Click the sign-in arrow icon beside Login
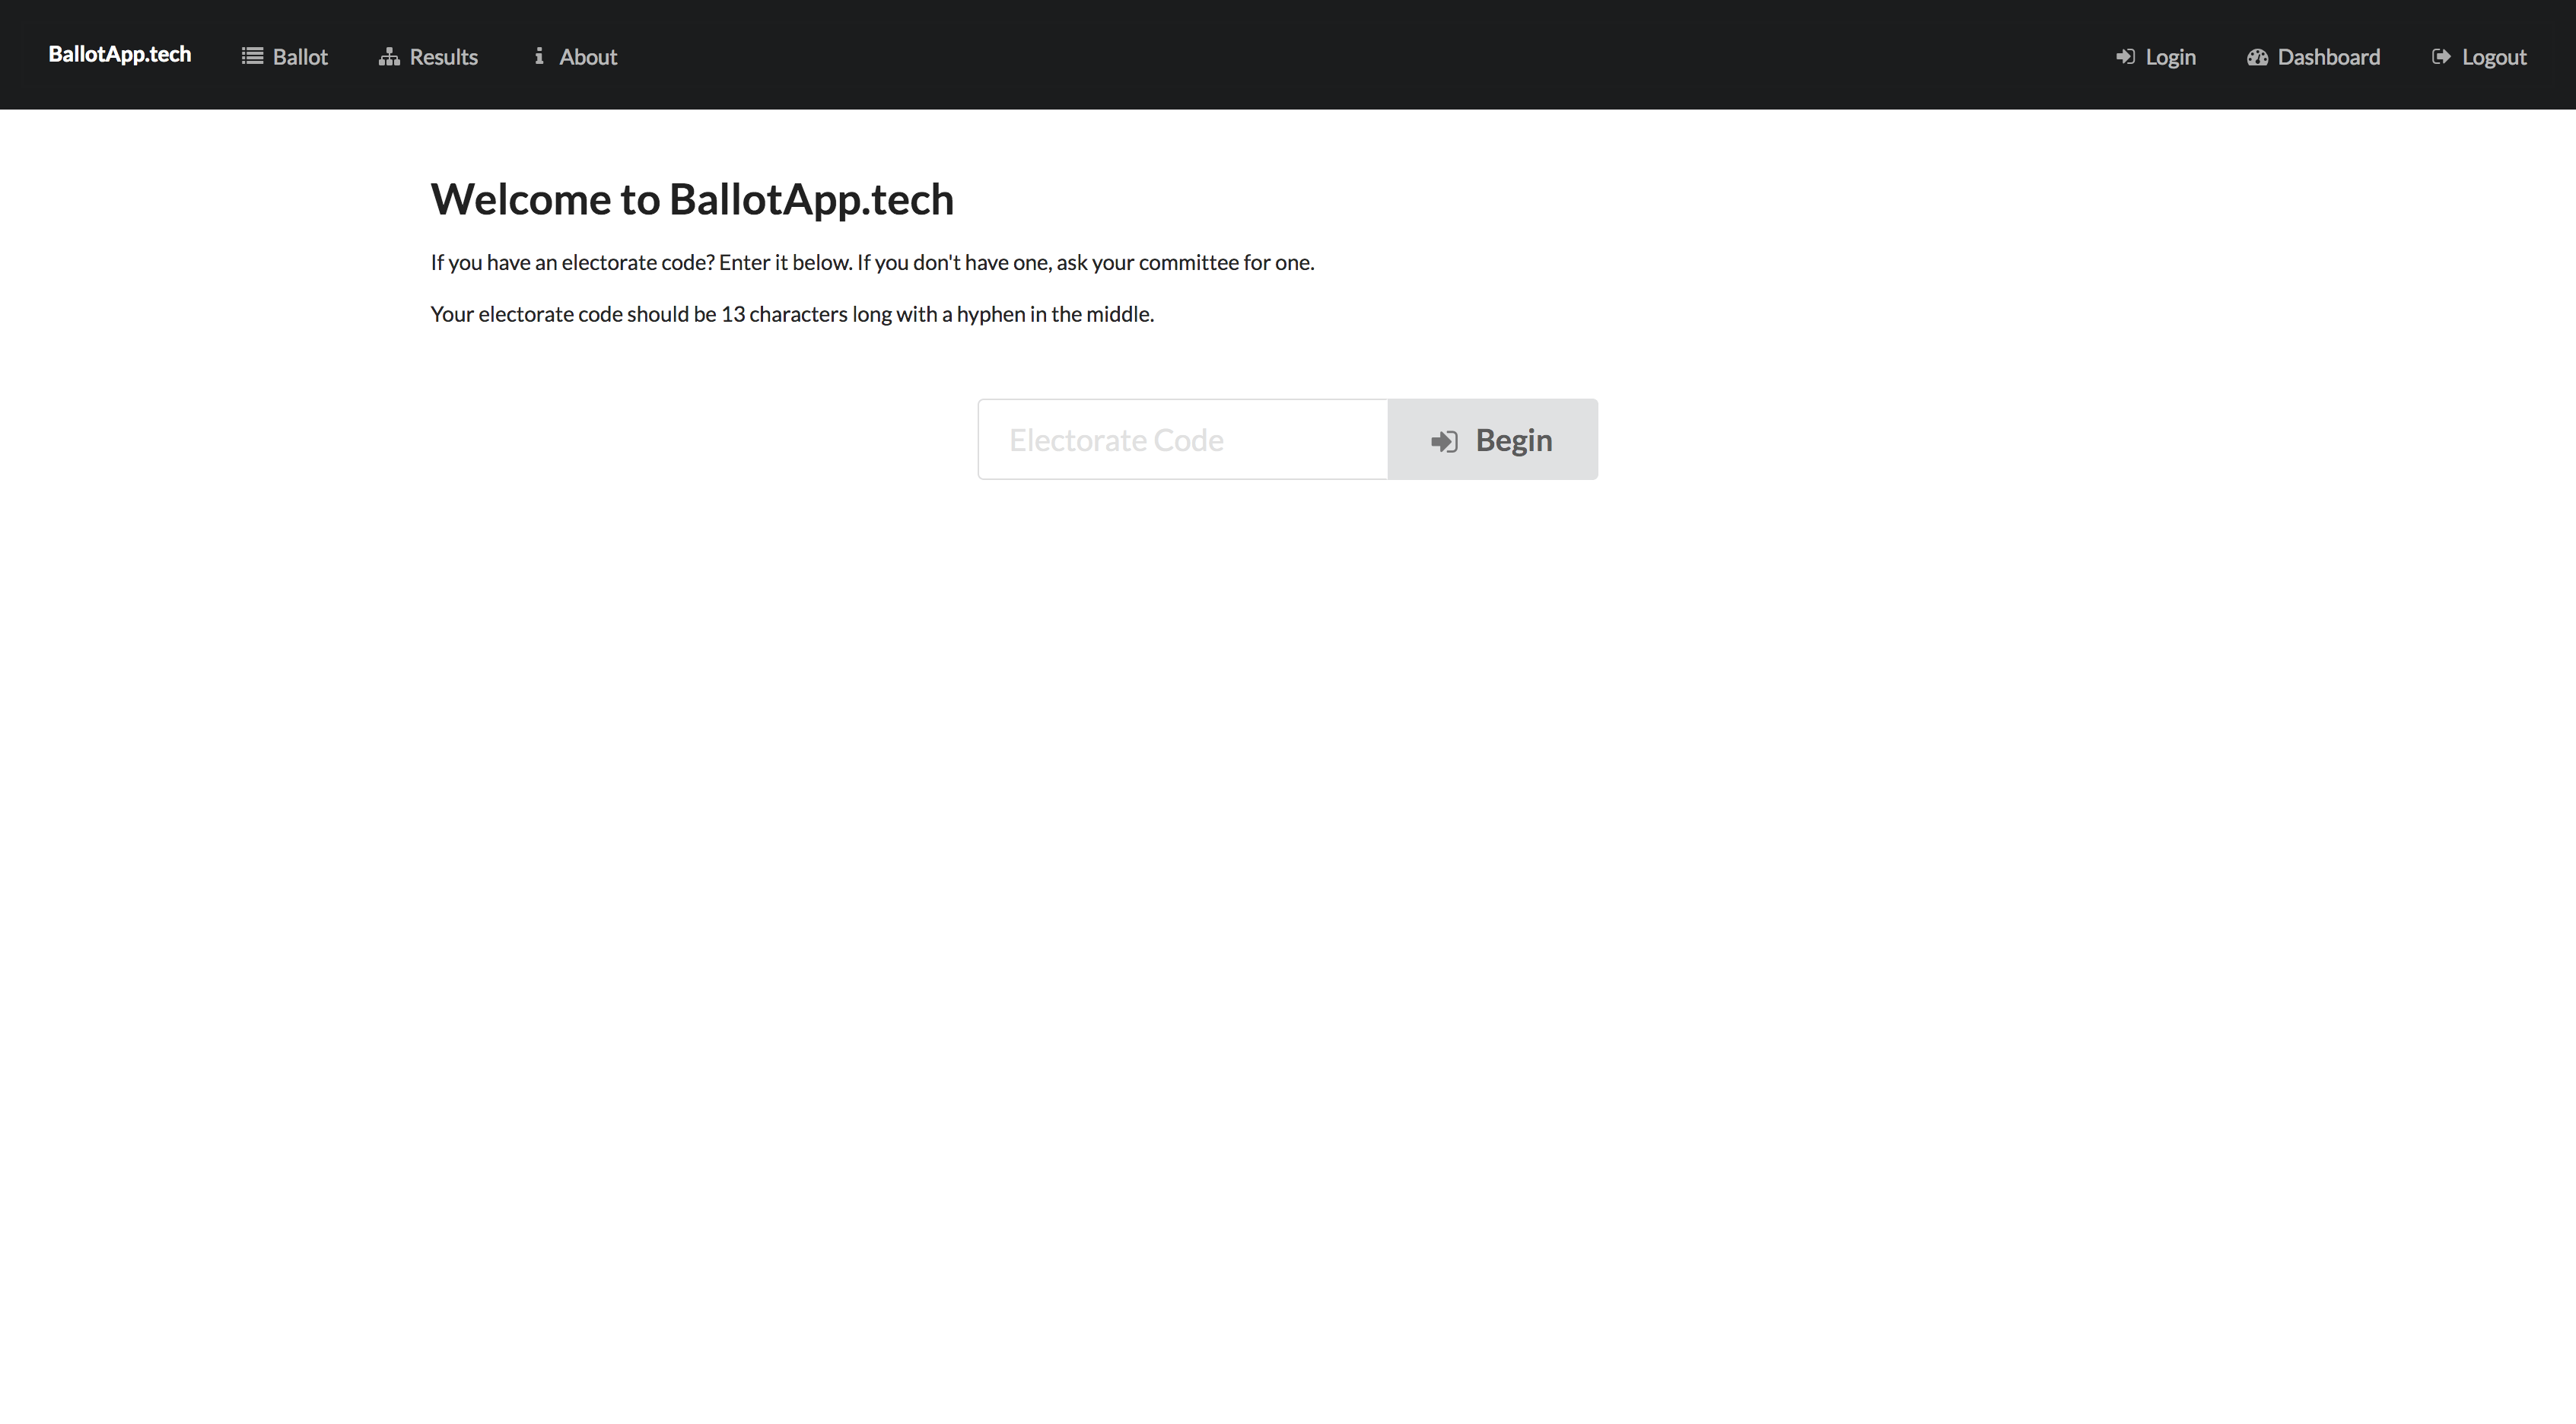Image resolution: width=2576 pixels, height=1424 pixels. (2125, 57)
